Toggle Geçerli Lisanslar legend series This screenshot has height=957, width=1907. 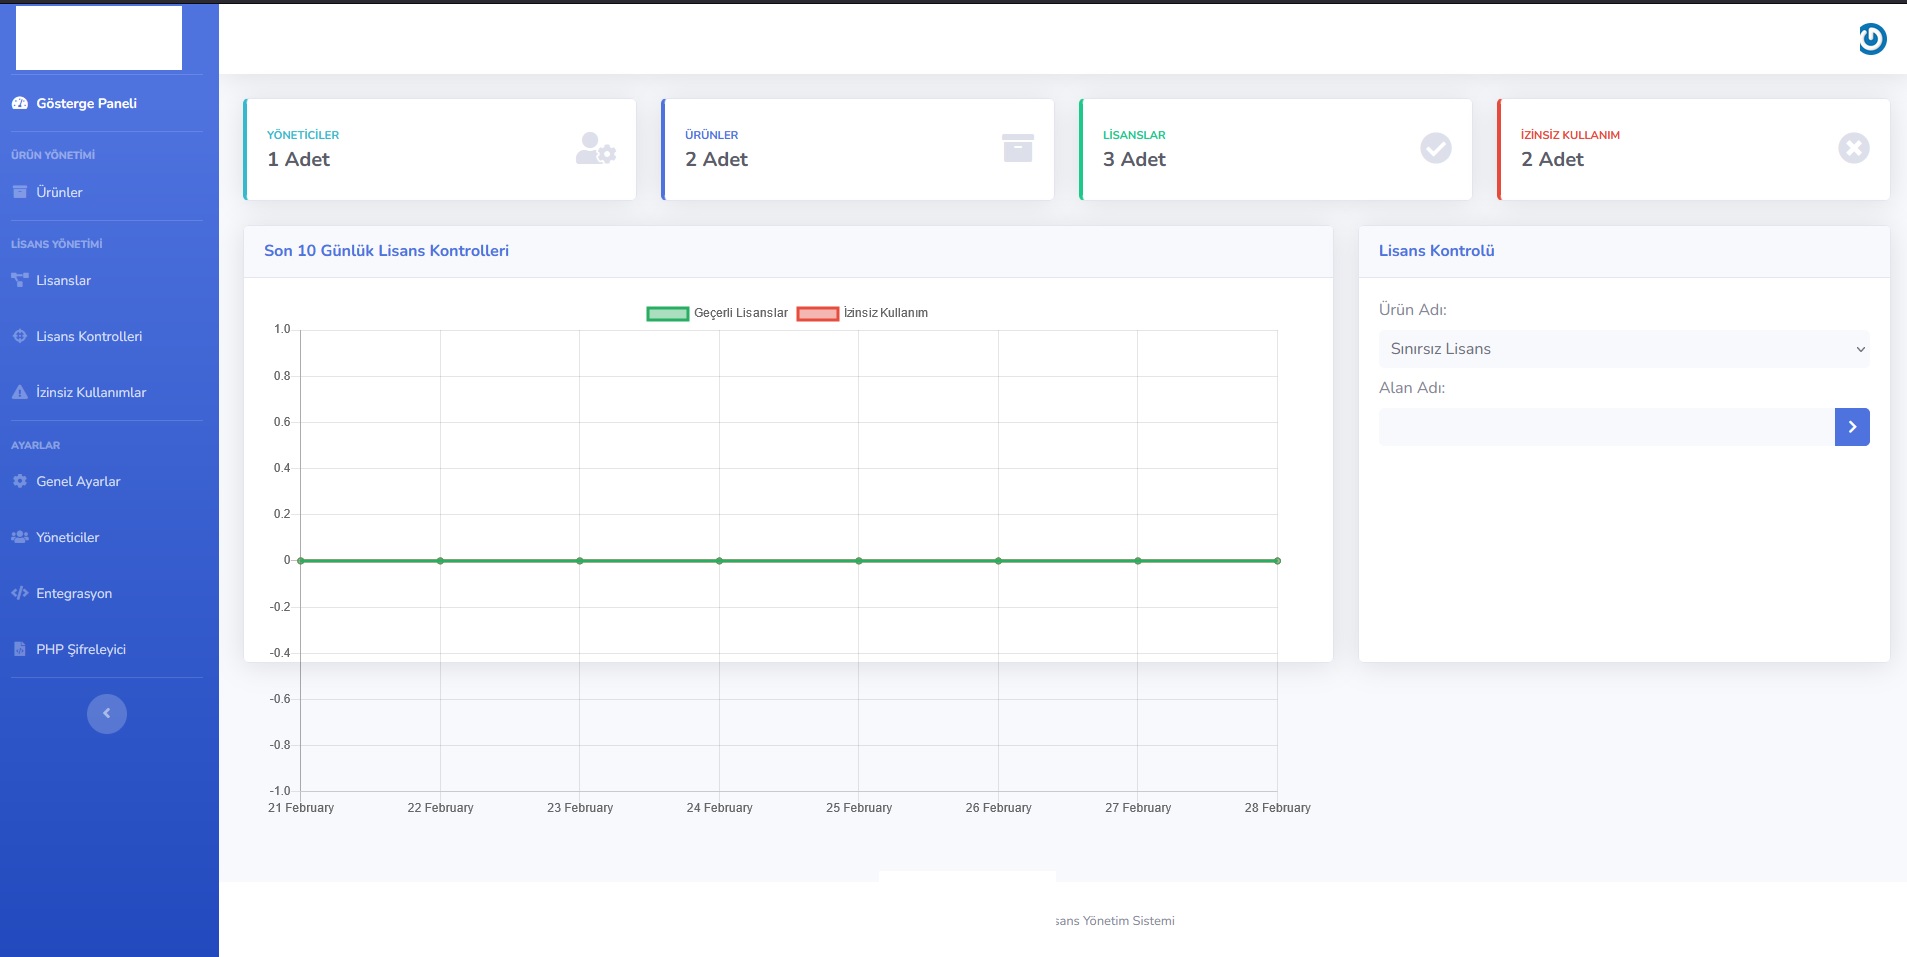click(x=717, y=313)
